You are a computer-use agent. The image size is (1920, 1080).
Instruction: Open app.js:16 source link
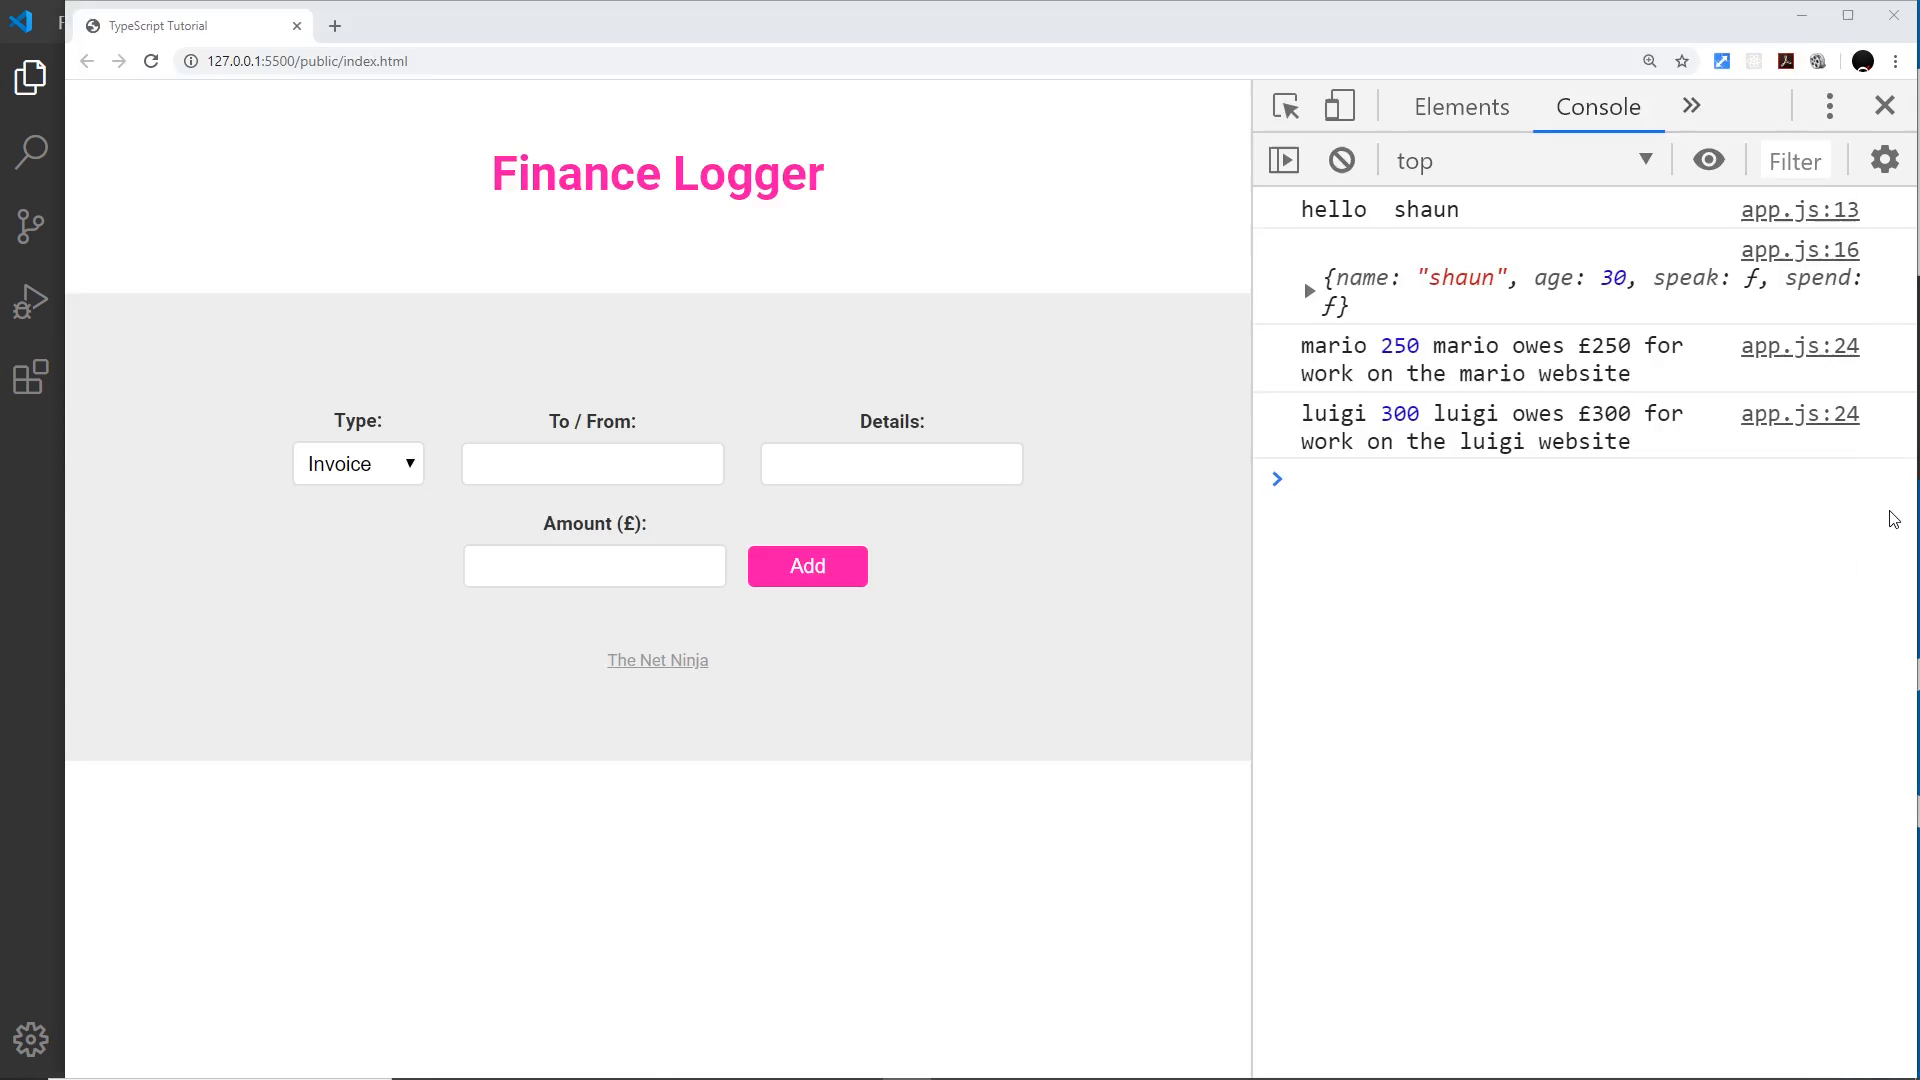click(1800, 250)
